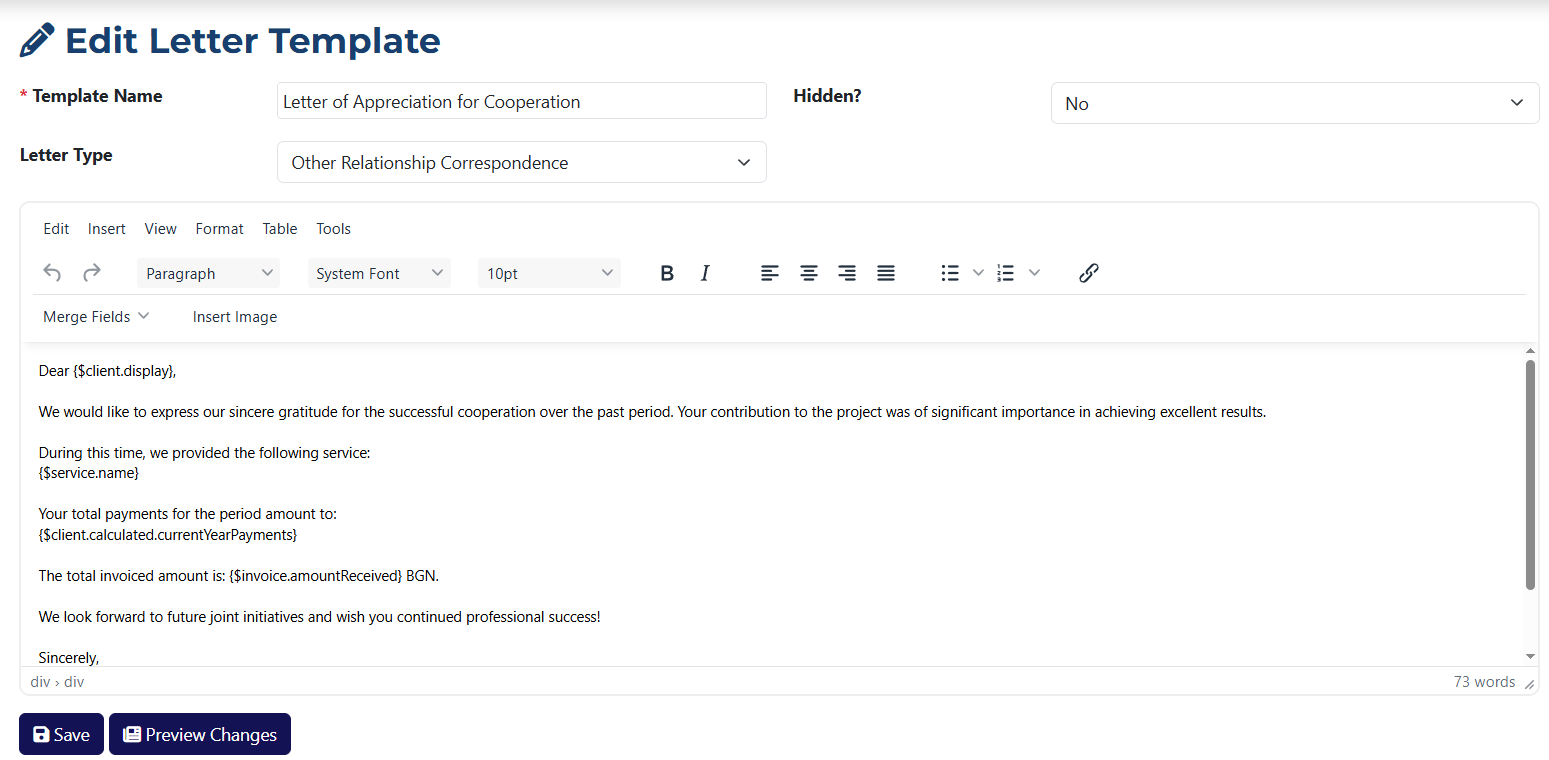This screenshot has width=1549, height=760.
Task: Click the Undo arrow in the editor toolbar
Action: pos(51,272)
